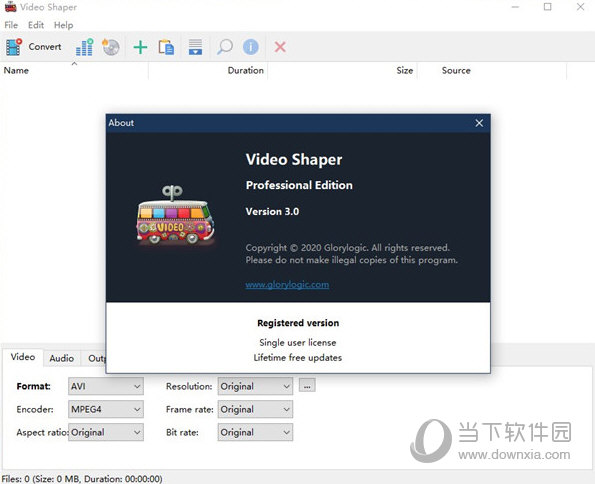Open the File menu
Screen dimensions: 595x484
pos(11,25)
